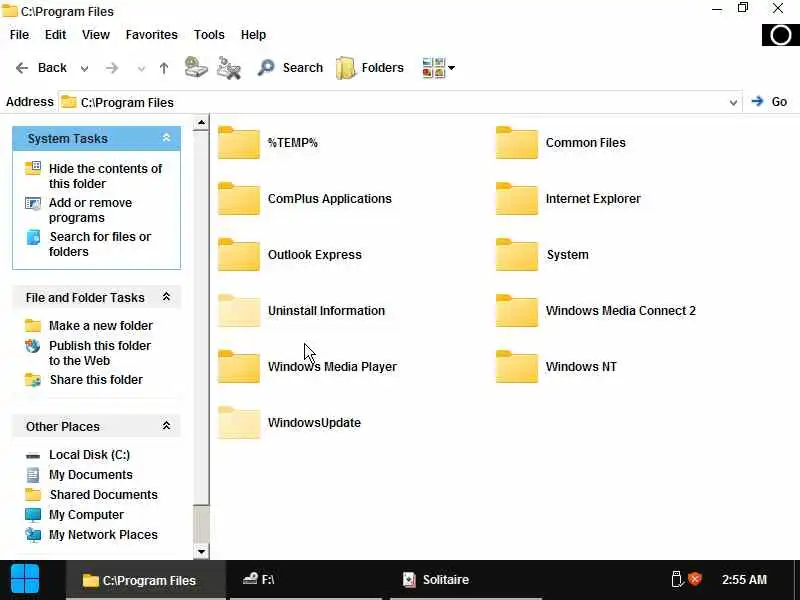Click the Safely Remove Hardware tray icon
Image resolution: width=800 pixels, height=600 pixels.
click(677, 580)
